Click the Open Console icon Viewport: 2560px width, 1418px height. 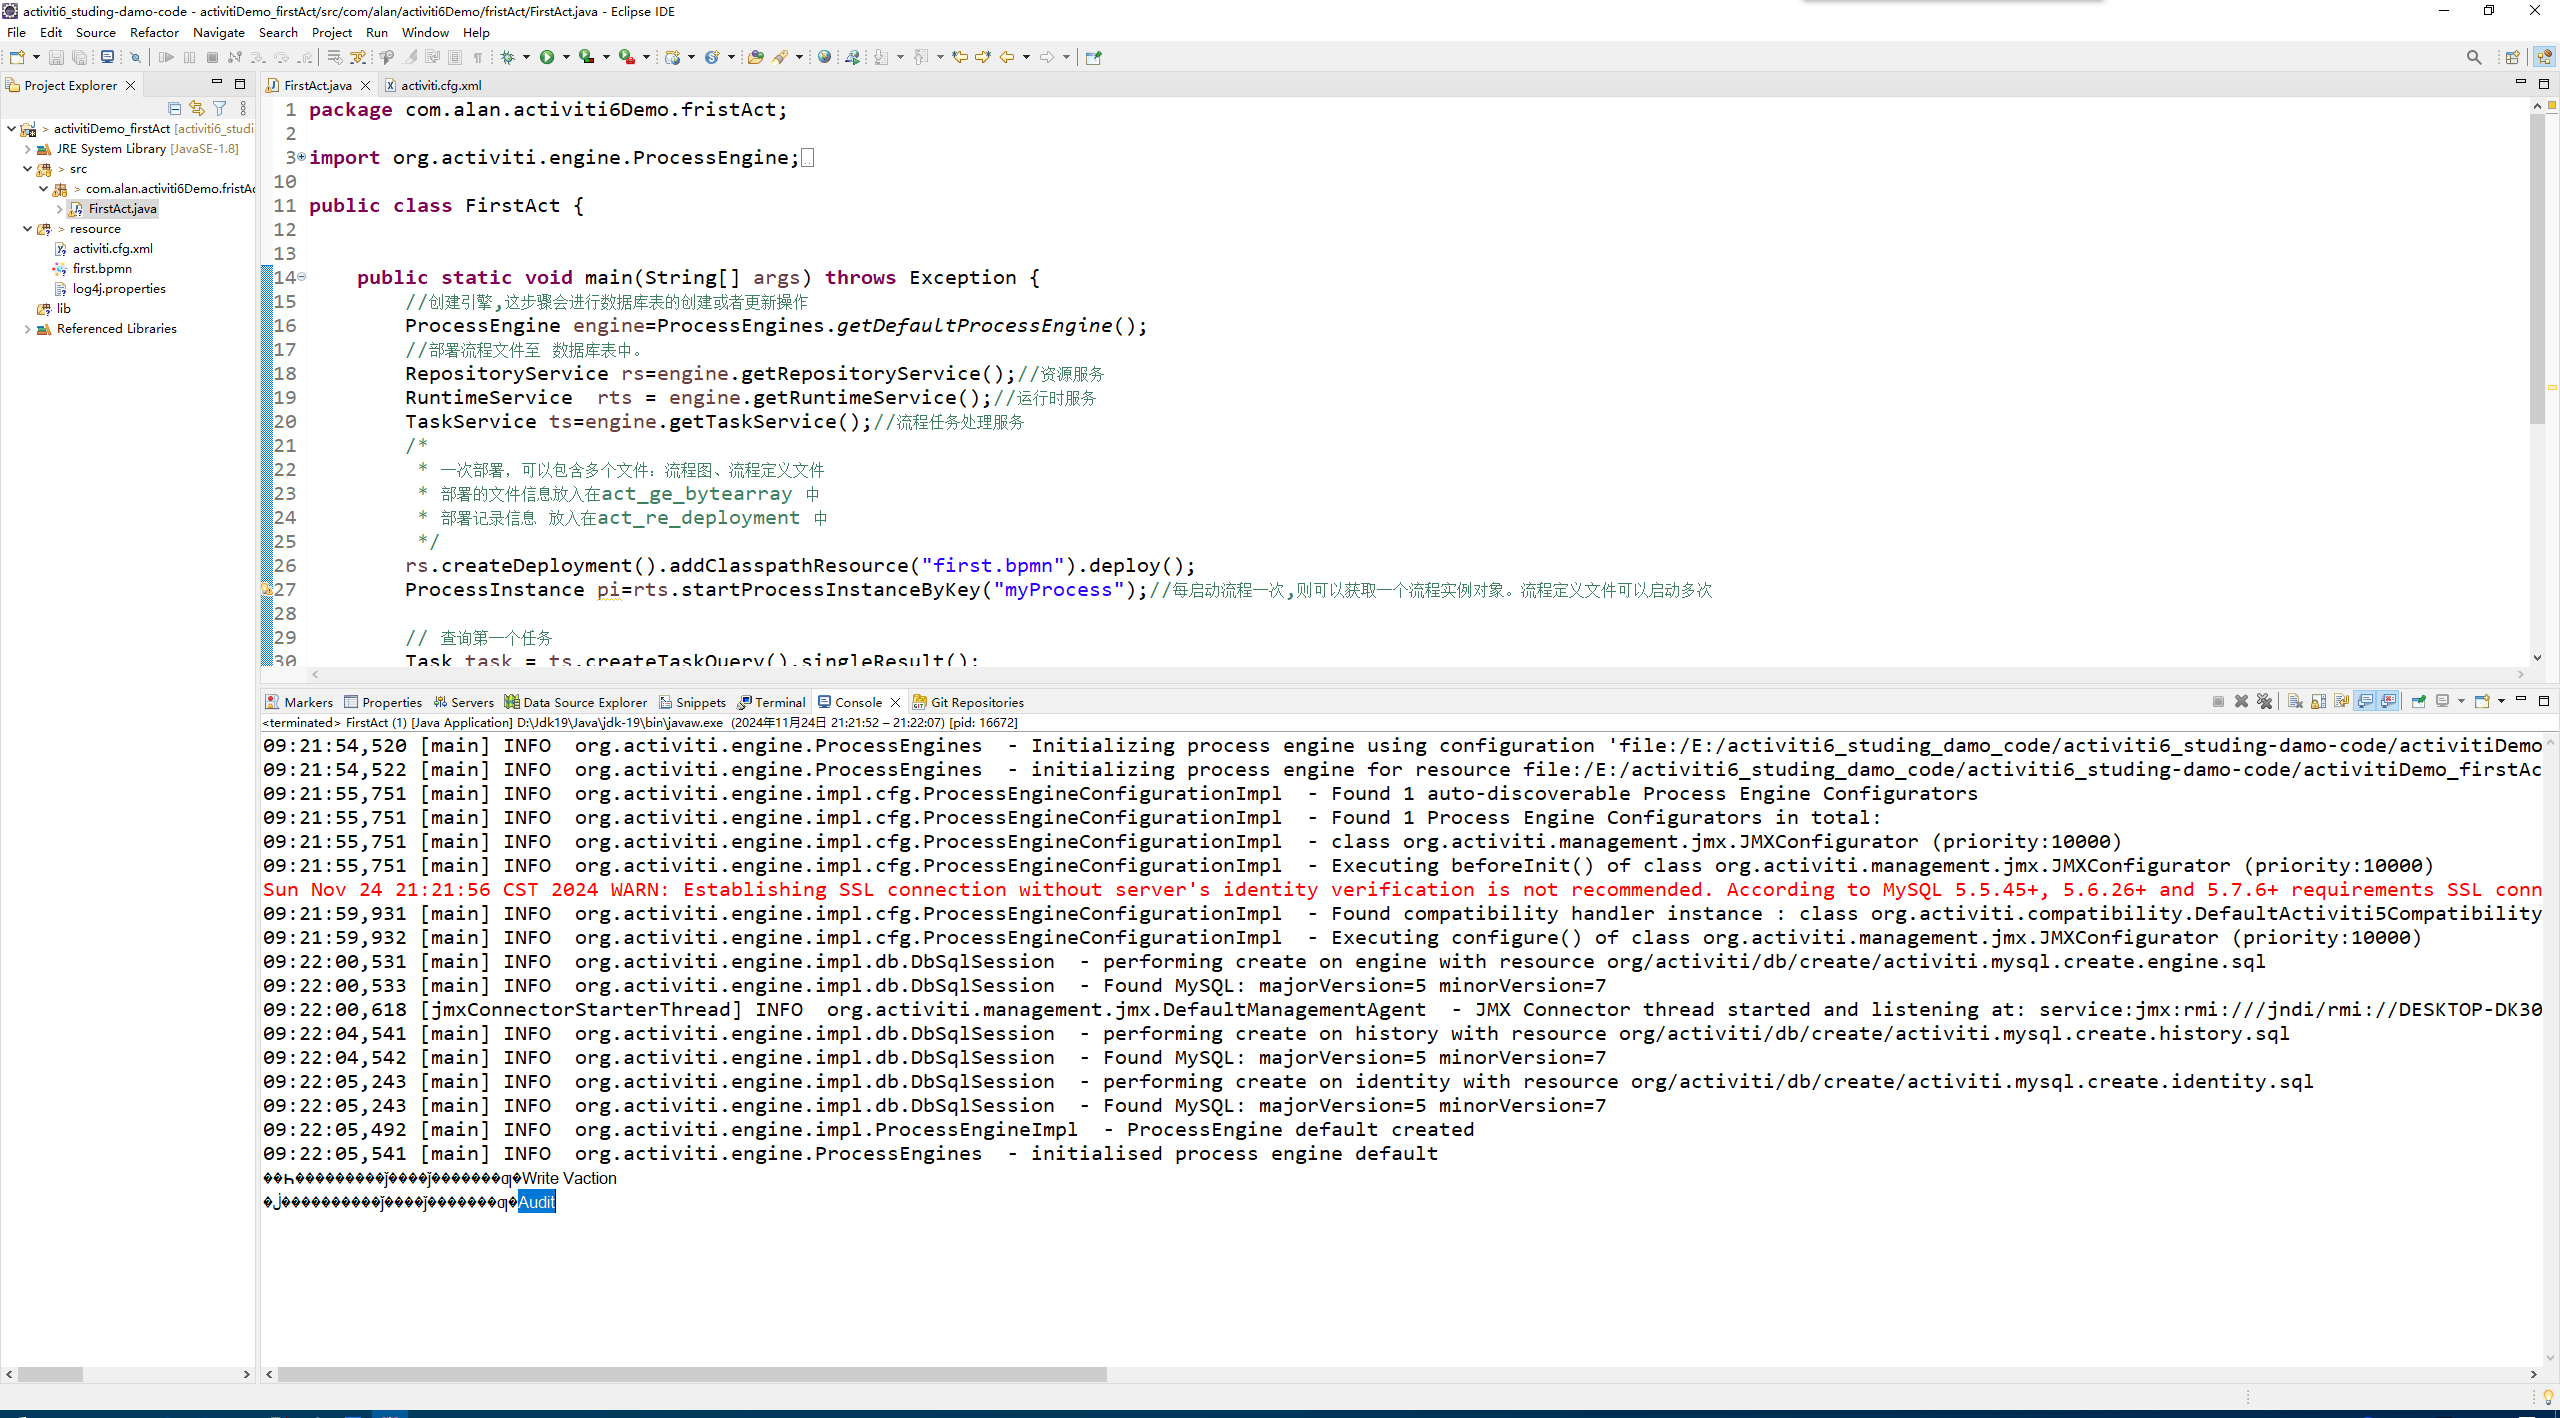(x=2482, y=701)
